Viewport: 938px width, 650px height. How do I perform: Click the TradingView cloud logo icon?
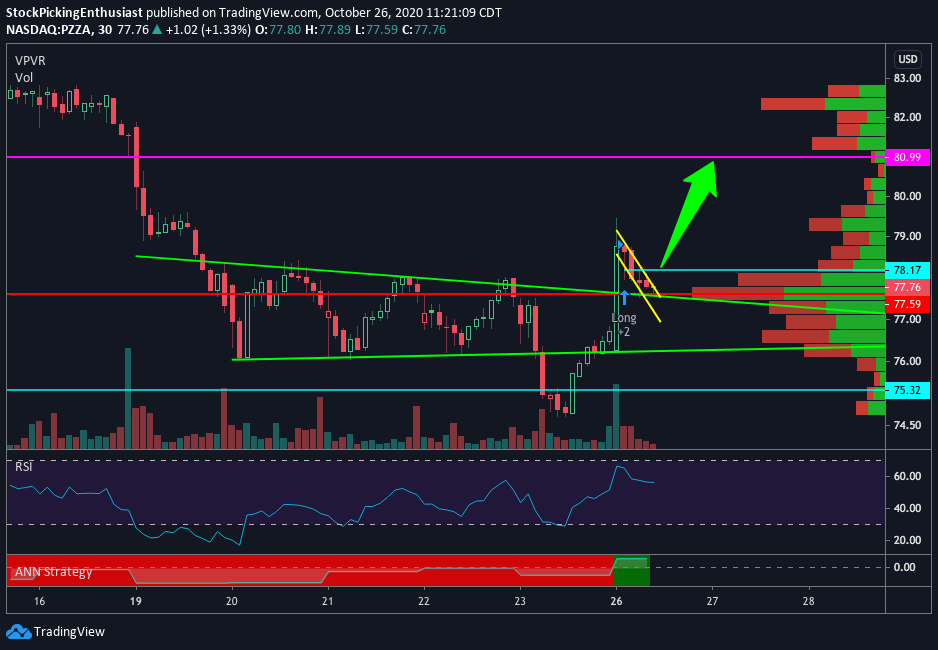tap(18, 631)
